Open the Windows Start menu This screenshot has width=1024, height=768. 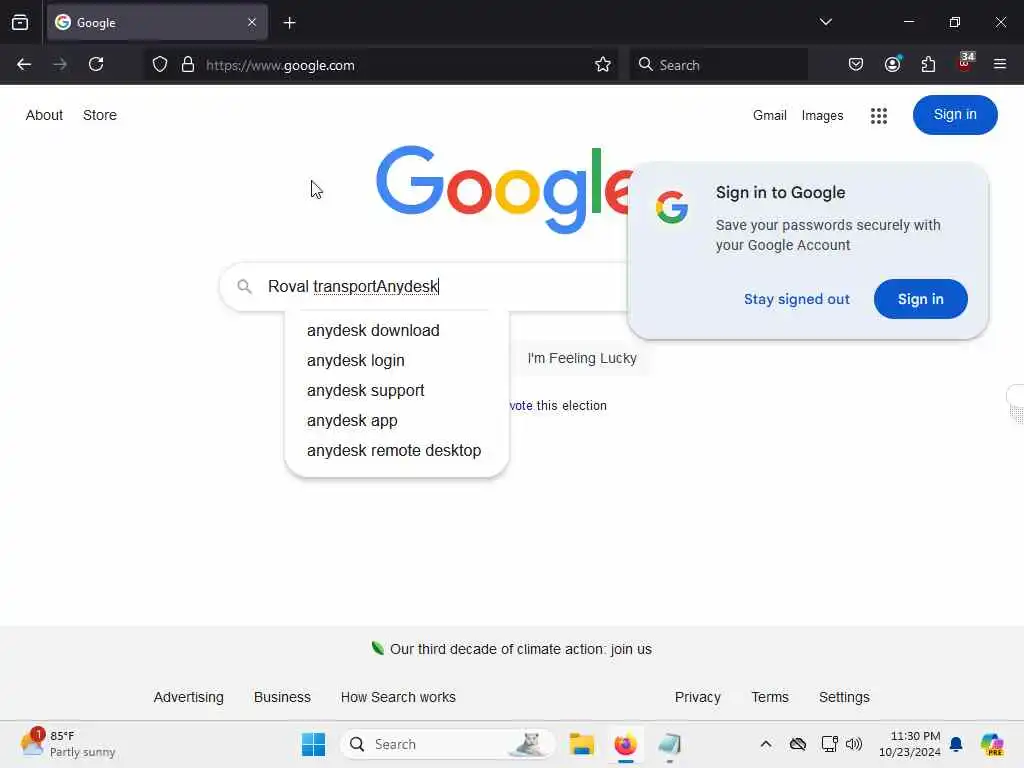click(313, 744)
